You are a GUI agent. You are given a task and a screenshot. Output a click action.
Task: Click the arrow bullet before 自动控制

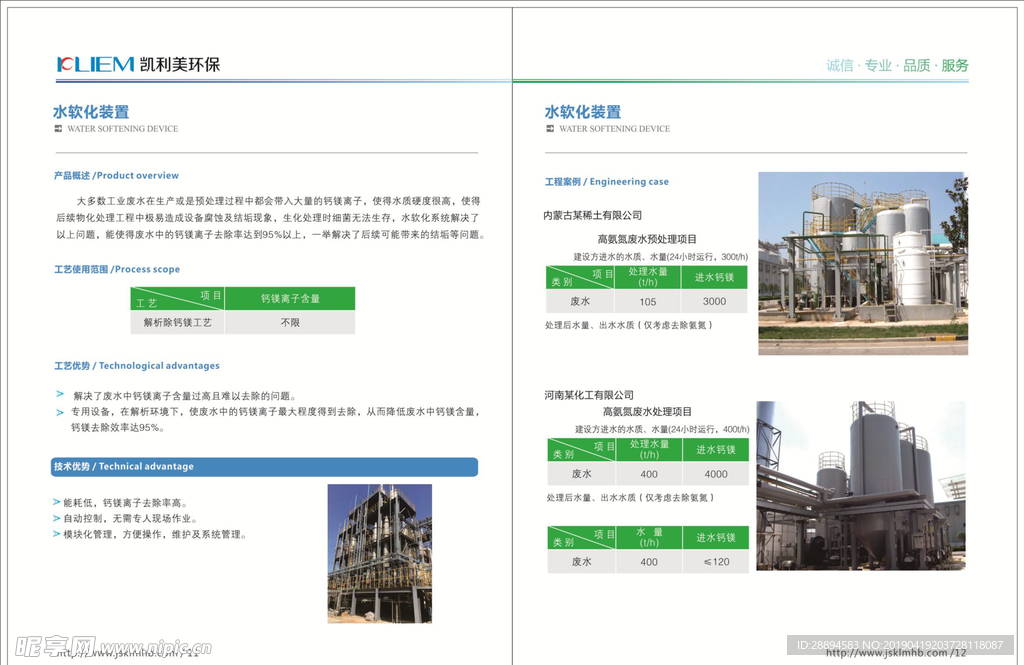point(56,518)
